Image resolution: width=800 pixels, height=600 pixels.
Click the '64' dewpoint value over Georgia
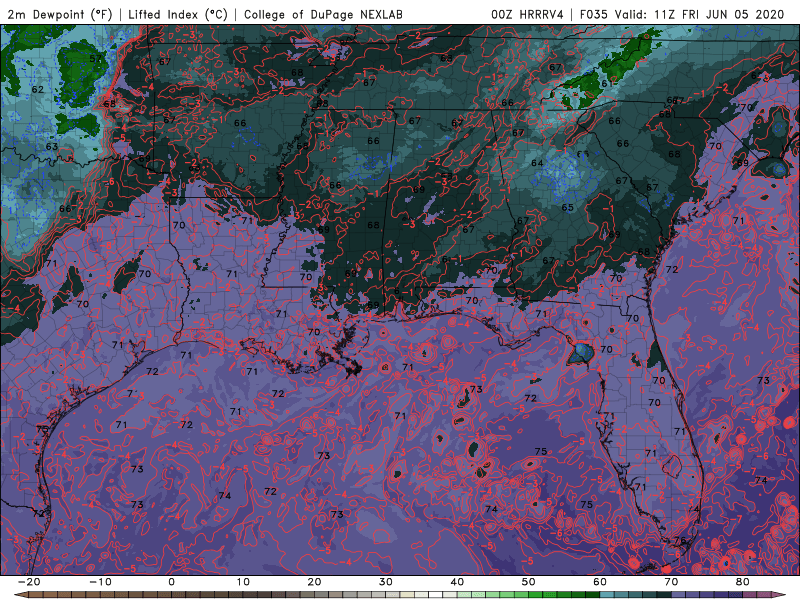pyautogui.click(x=537, y=163)
